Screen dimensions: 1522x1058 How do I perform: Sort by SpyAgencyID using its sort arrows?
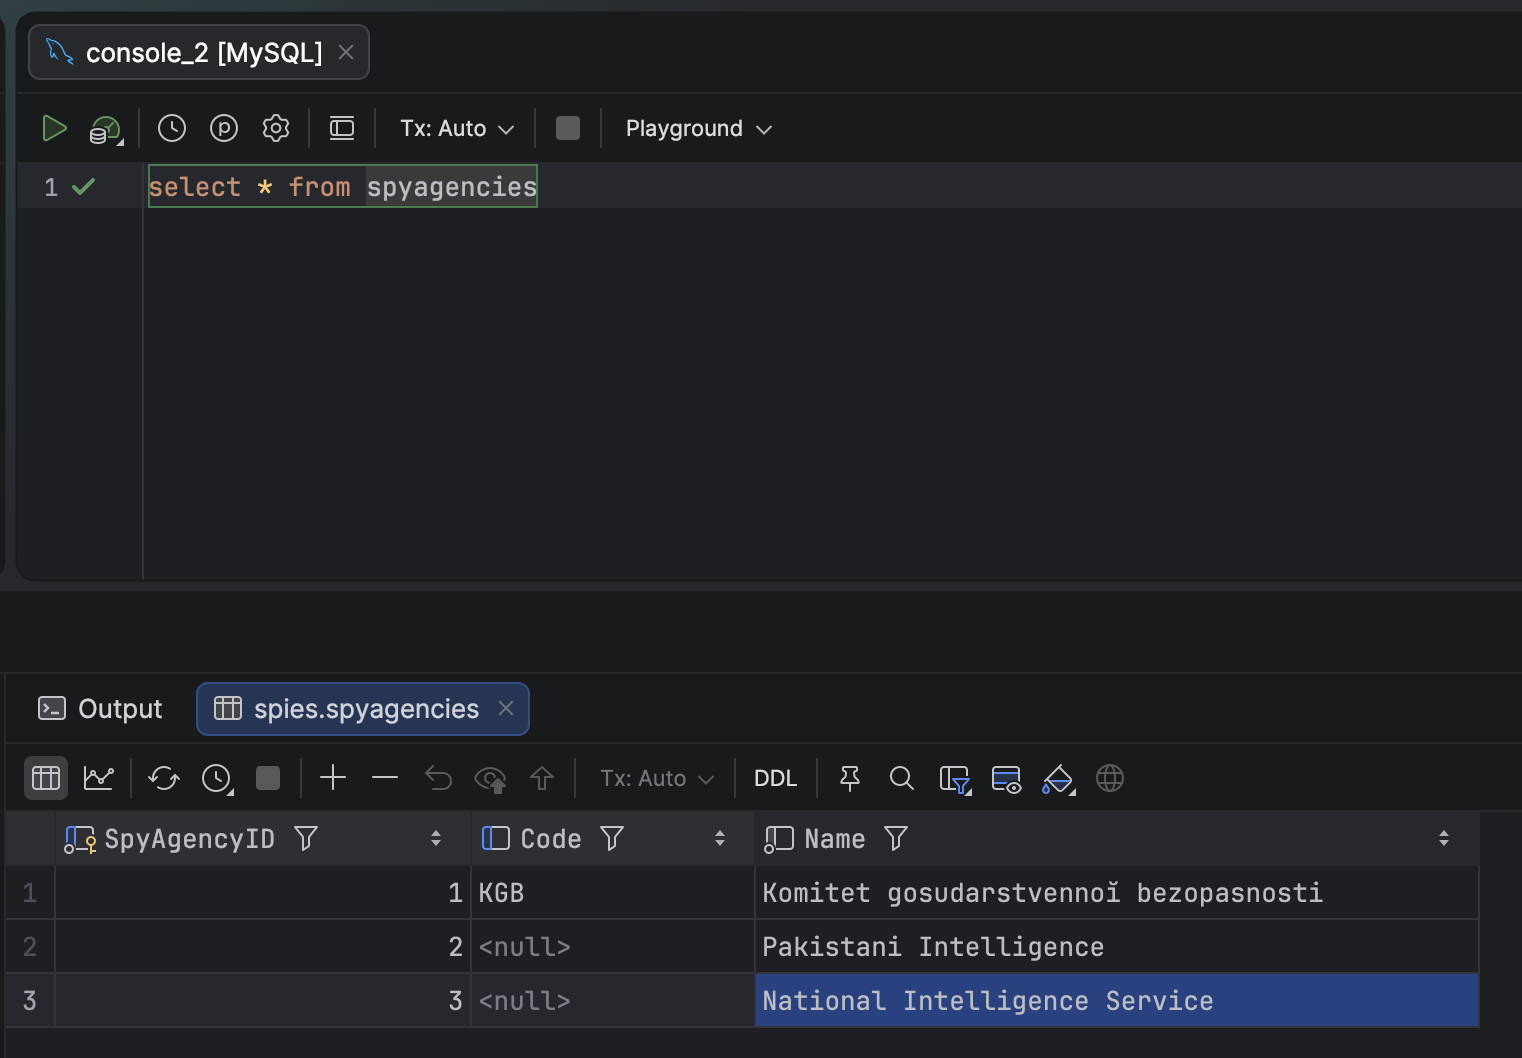point(436,838)
